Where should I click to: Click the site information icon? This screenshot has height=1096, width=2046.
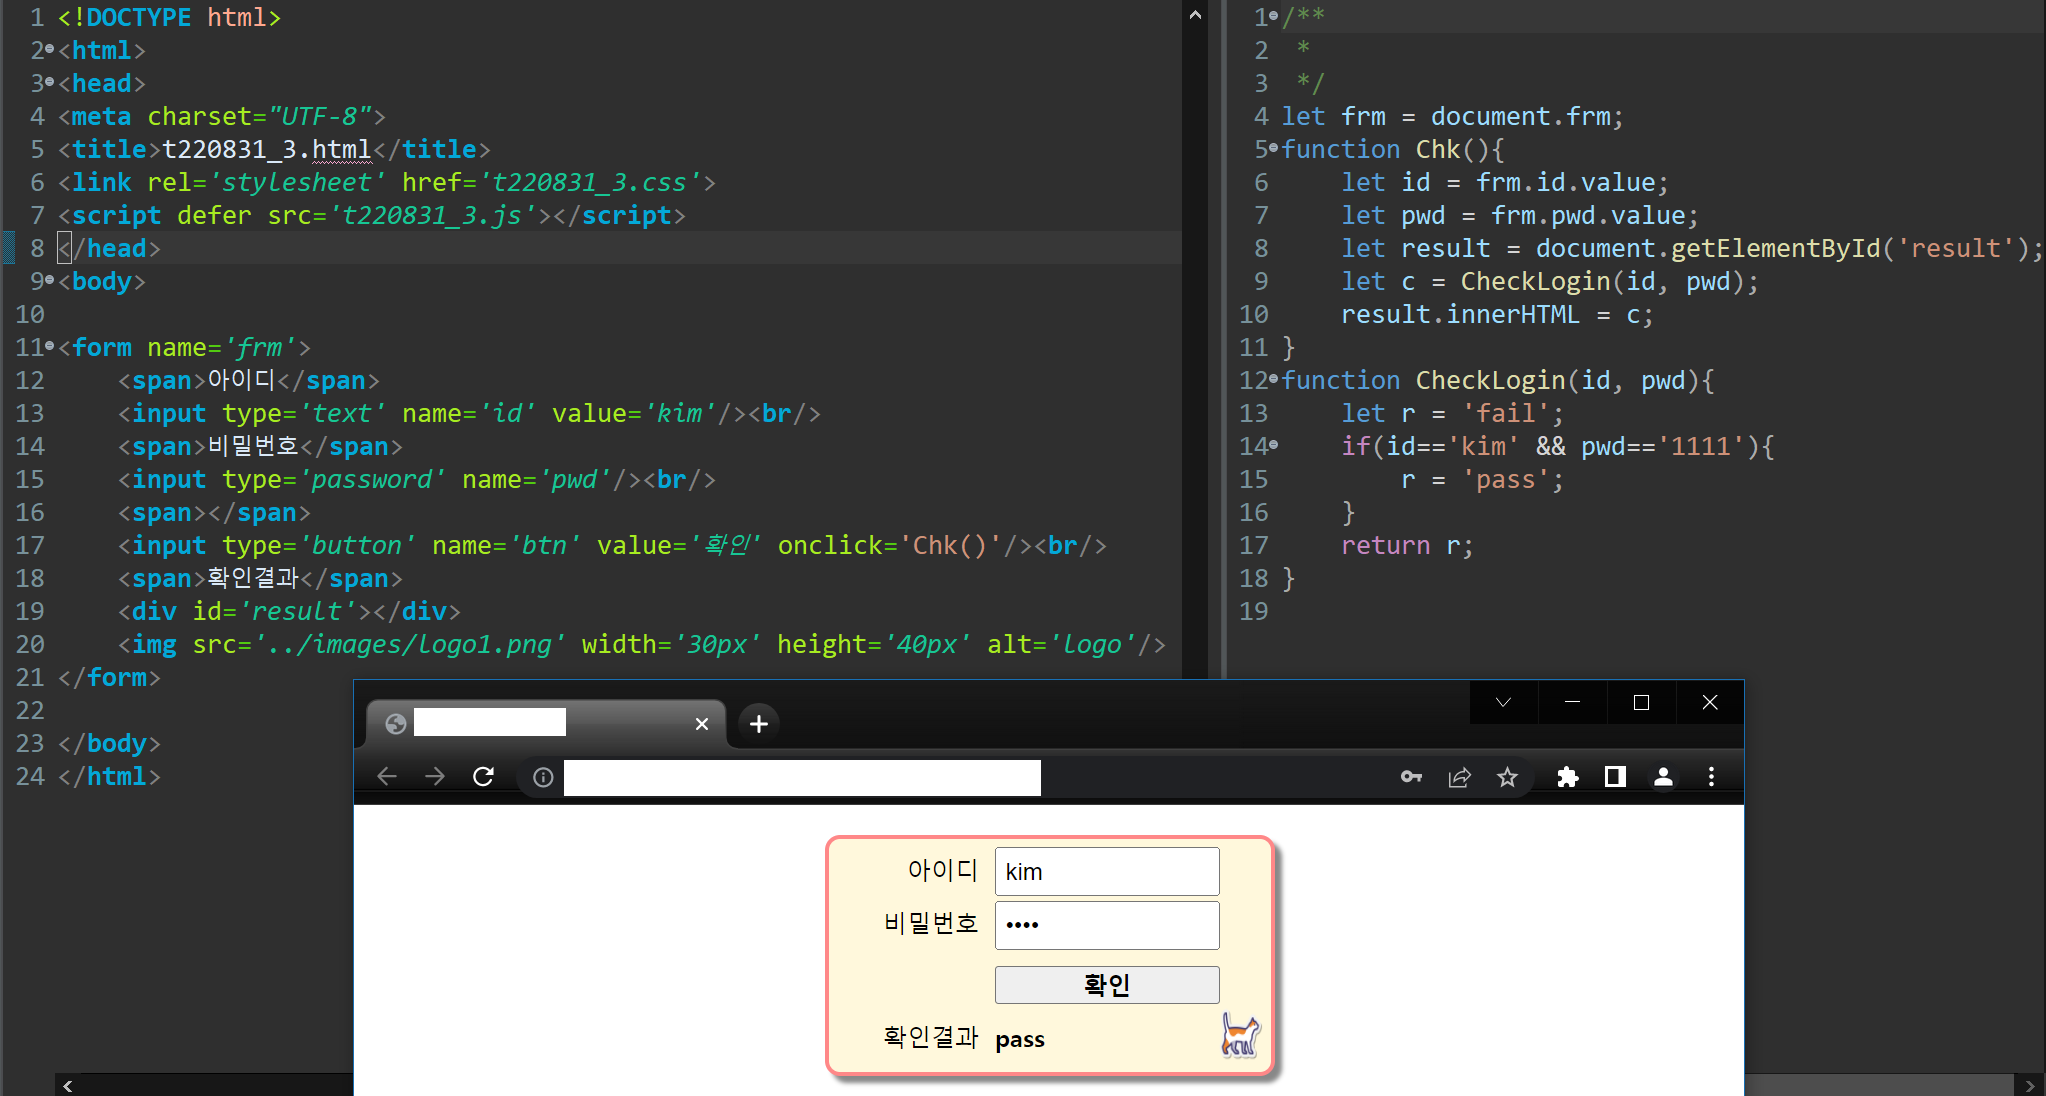(x=543, y=777)
